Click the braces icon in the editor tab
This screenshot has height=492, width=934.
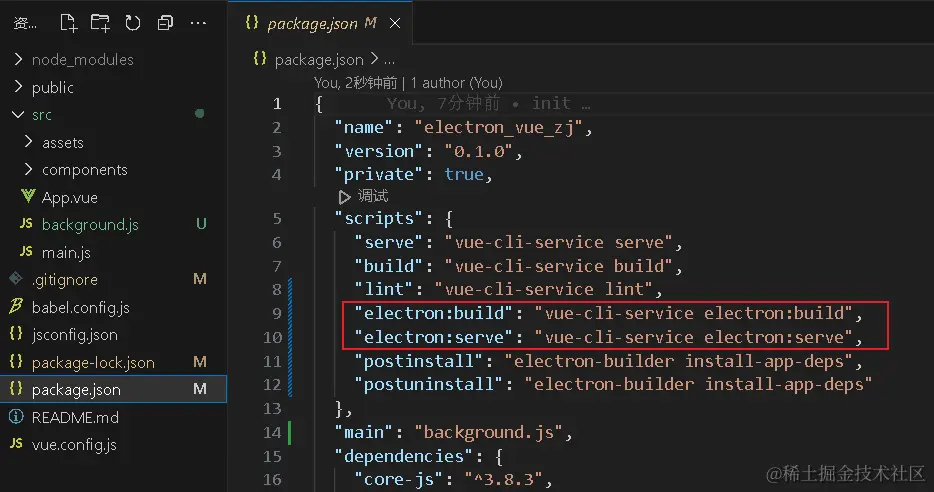click(x=252, y=23)
